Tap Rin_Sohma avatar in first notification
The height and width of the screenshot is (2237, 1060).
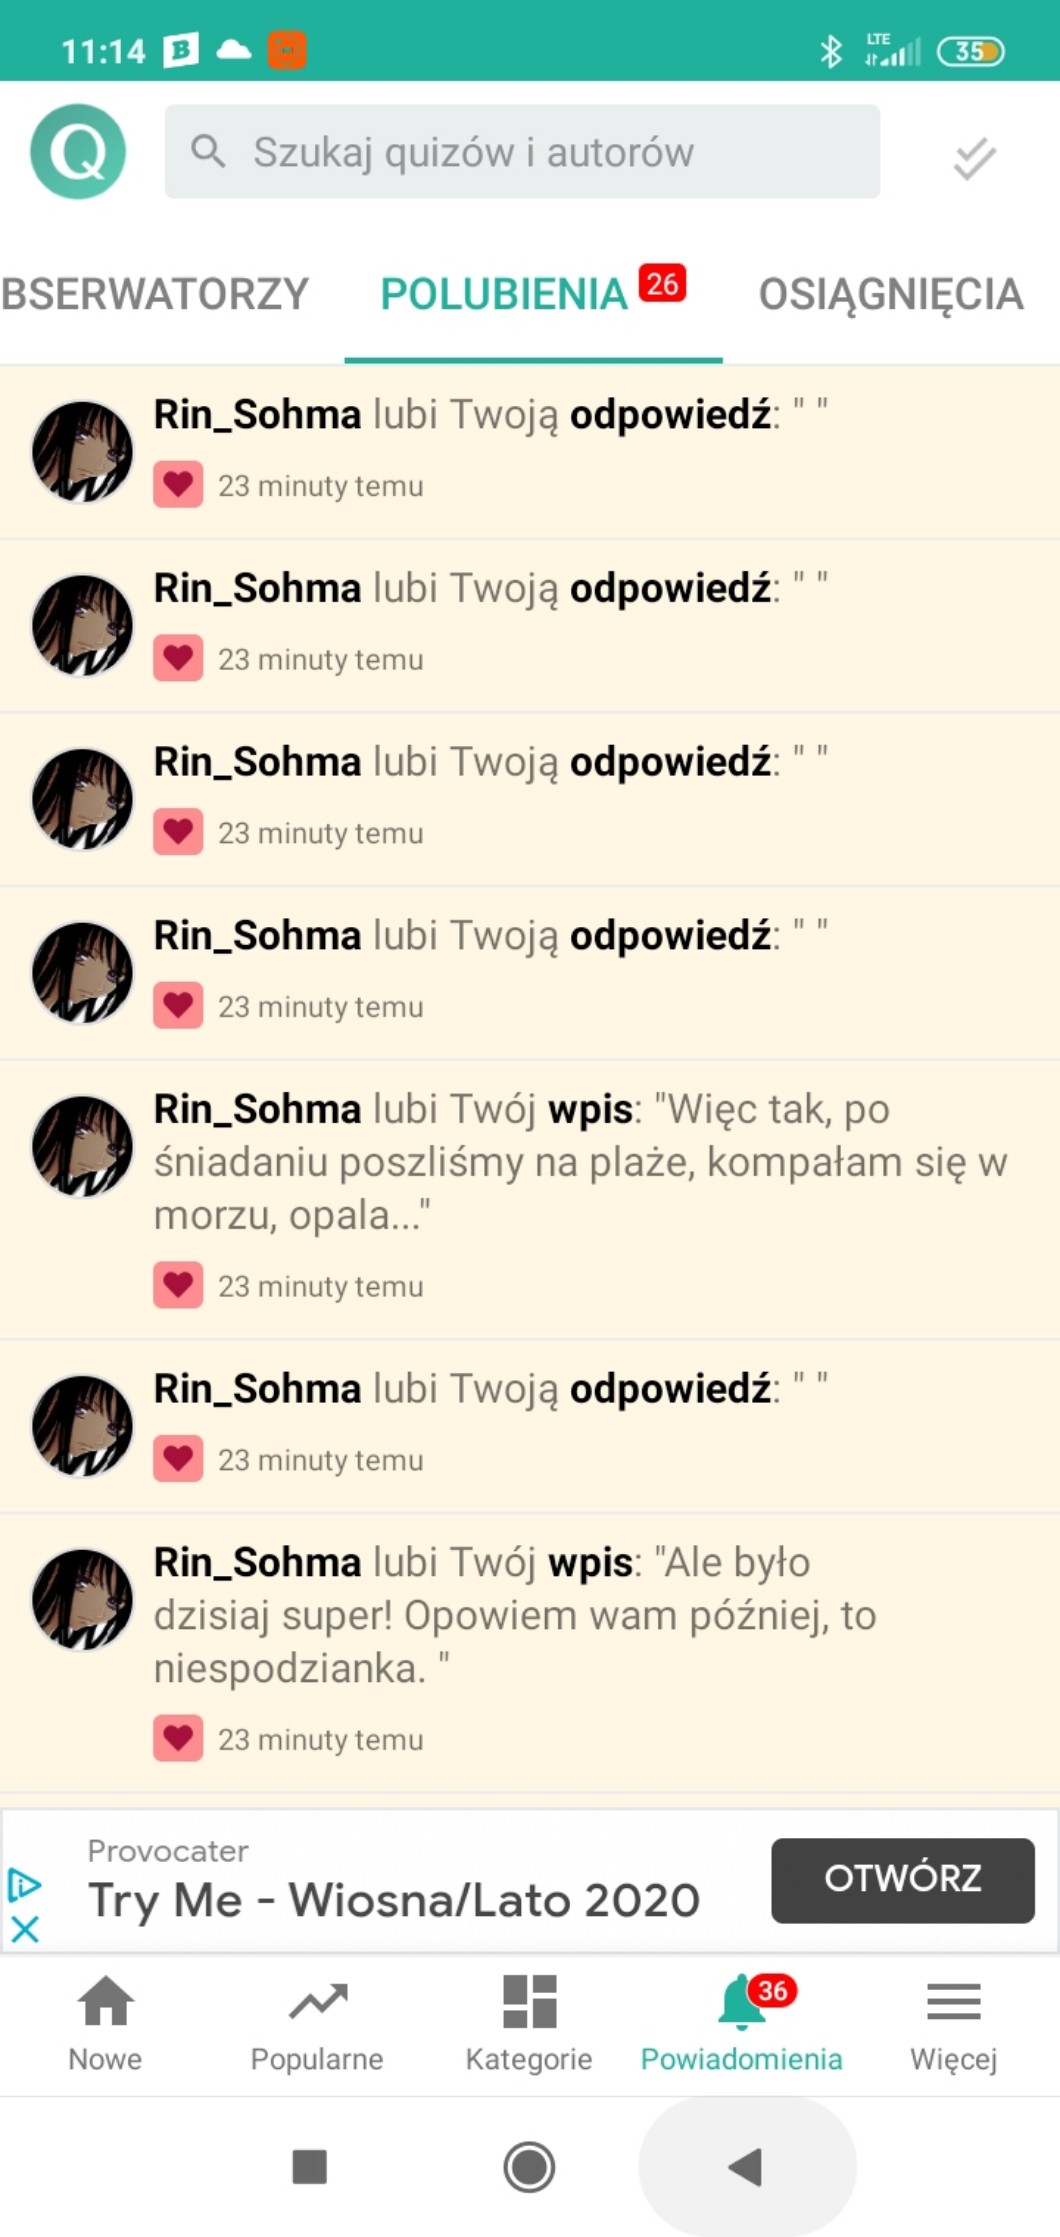pyautogui.click(x=82, y=452)
